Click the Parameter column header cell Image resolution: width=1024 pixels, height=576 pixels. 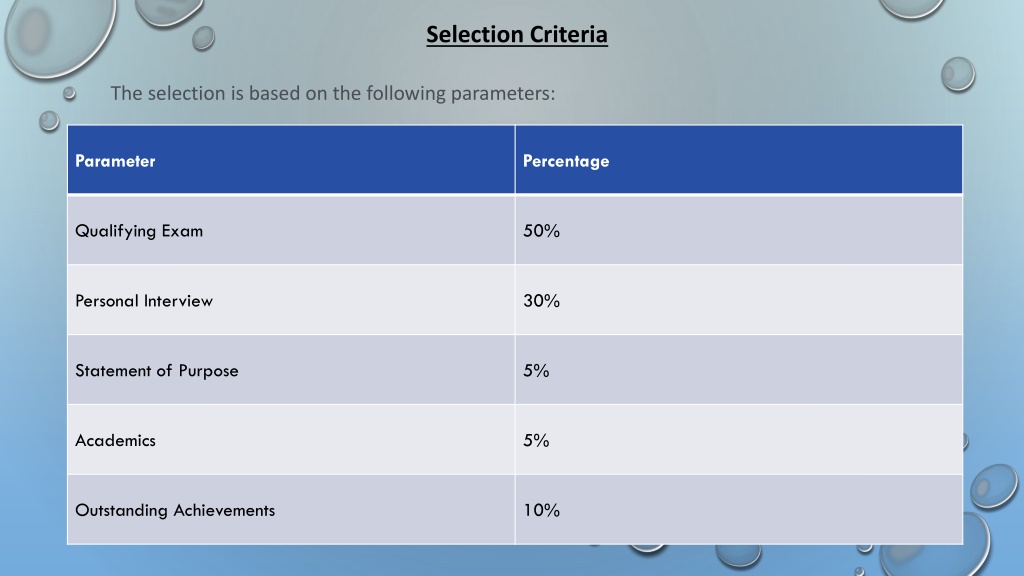tap(291, 160)
